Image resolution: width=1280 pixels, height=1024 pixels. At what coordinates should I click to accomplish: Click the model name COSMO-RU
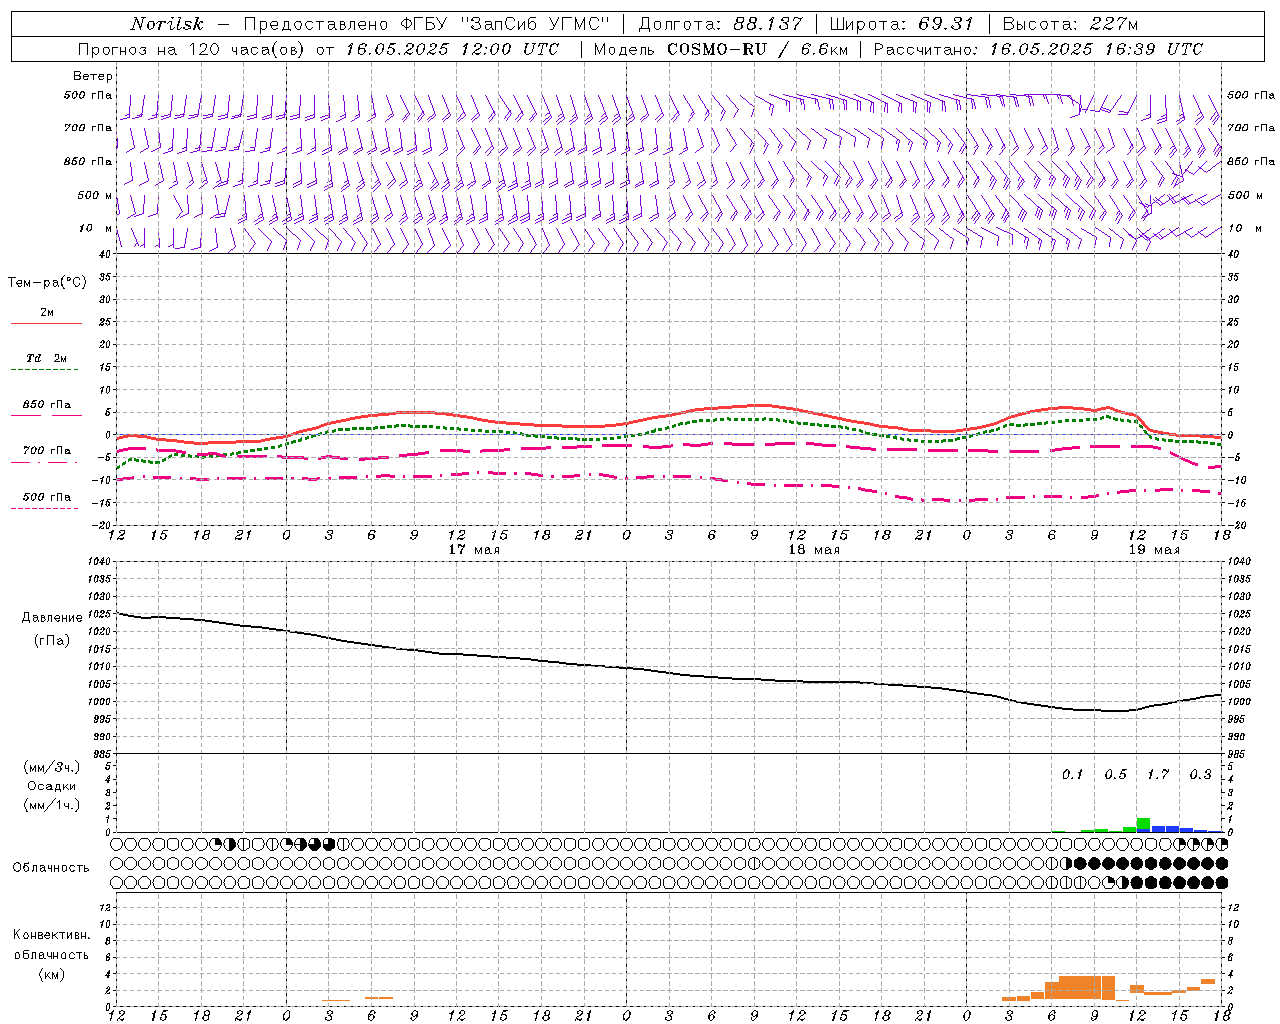click(x=717, y=49)
